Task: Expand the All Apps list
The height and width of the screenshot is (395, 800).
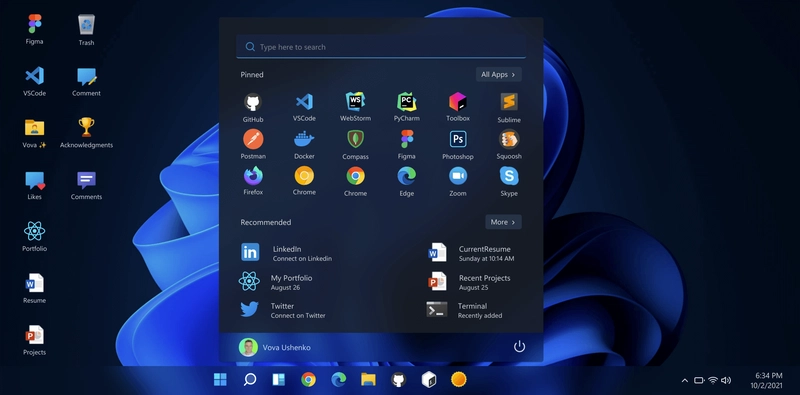Action: pyautogui.click(x=498, y=75)
